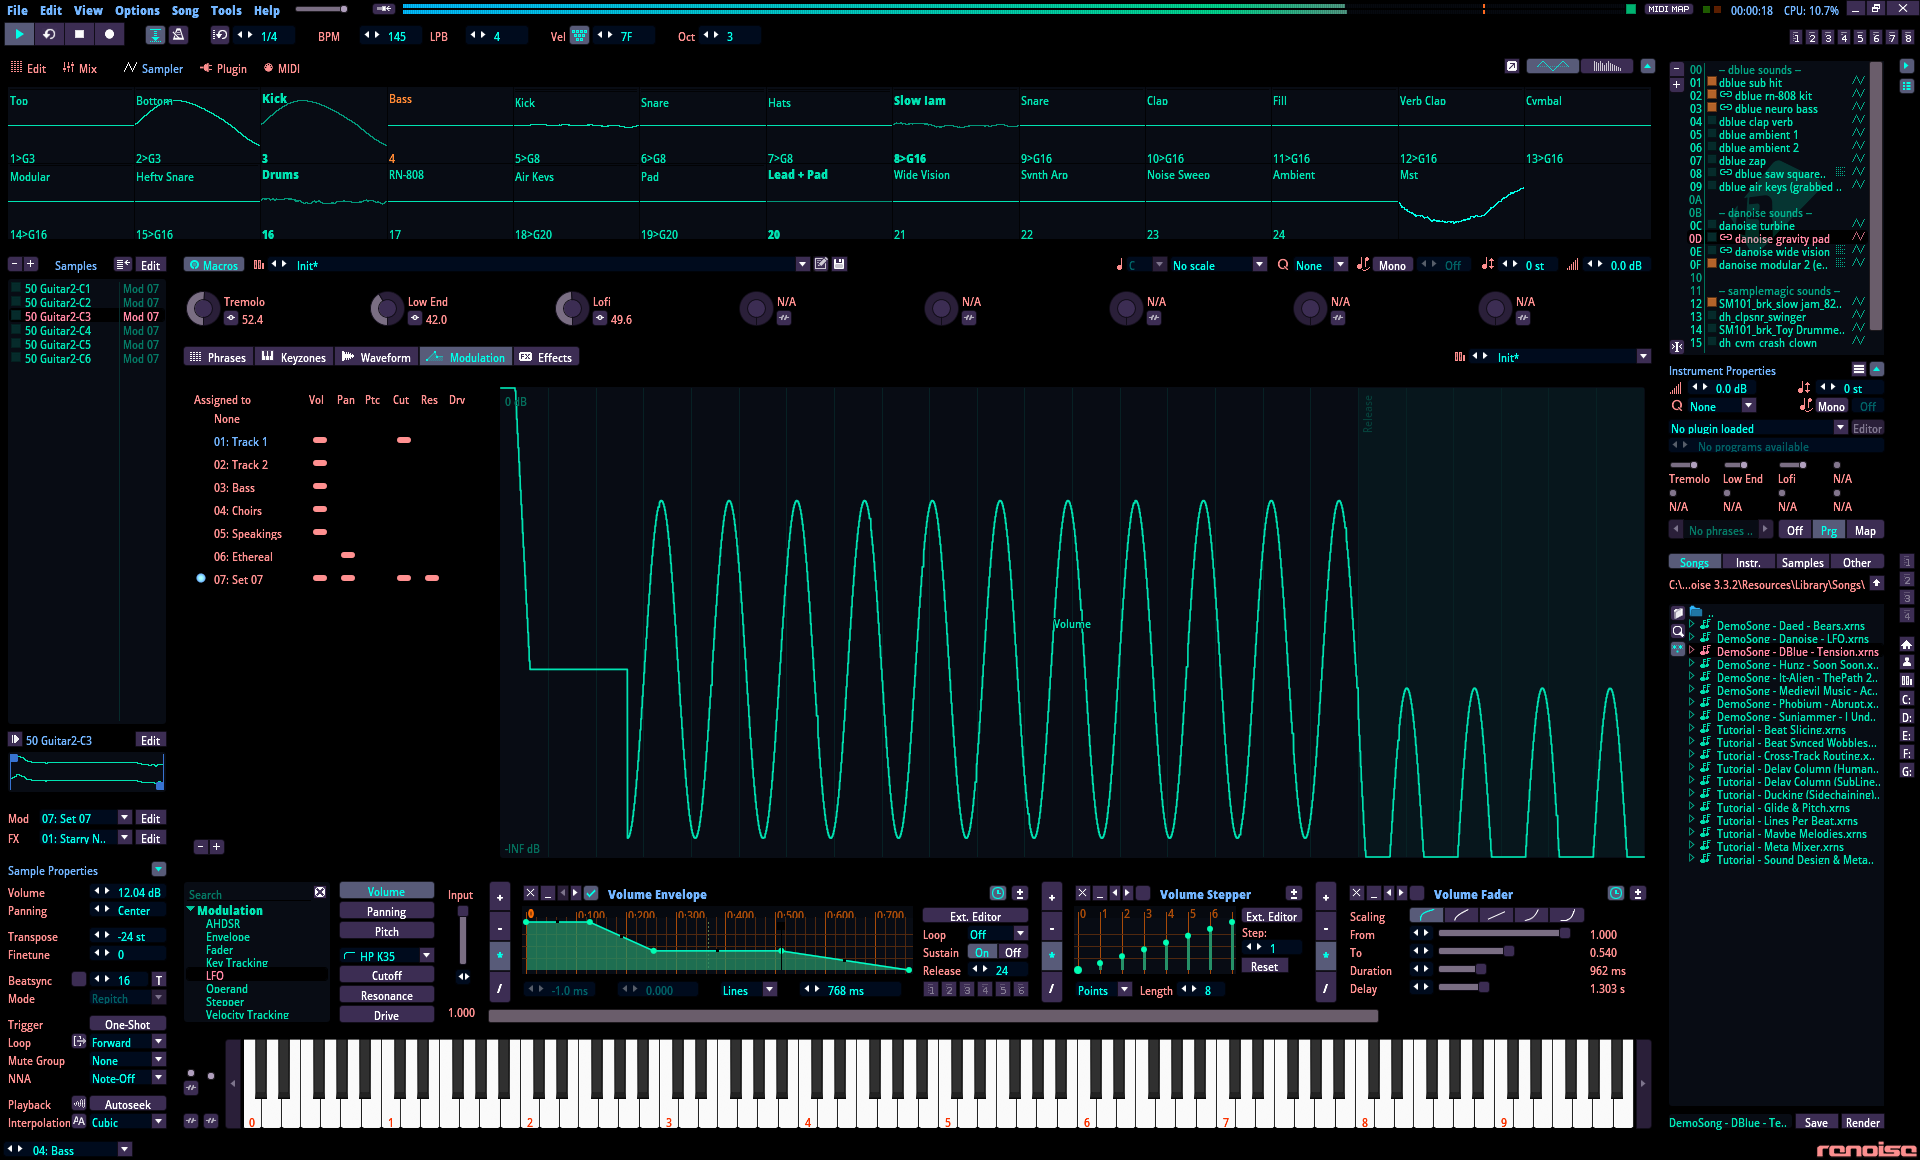The image size is (1920, 1160).
Task: Toggle Macros panel button
Action: click(x=214, y=265)
